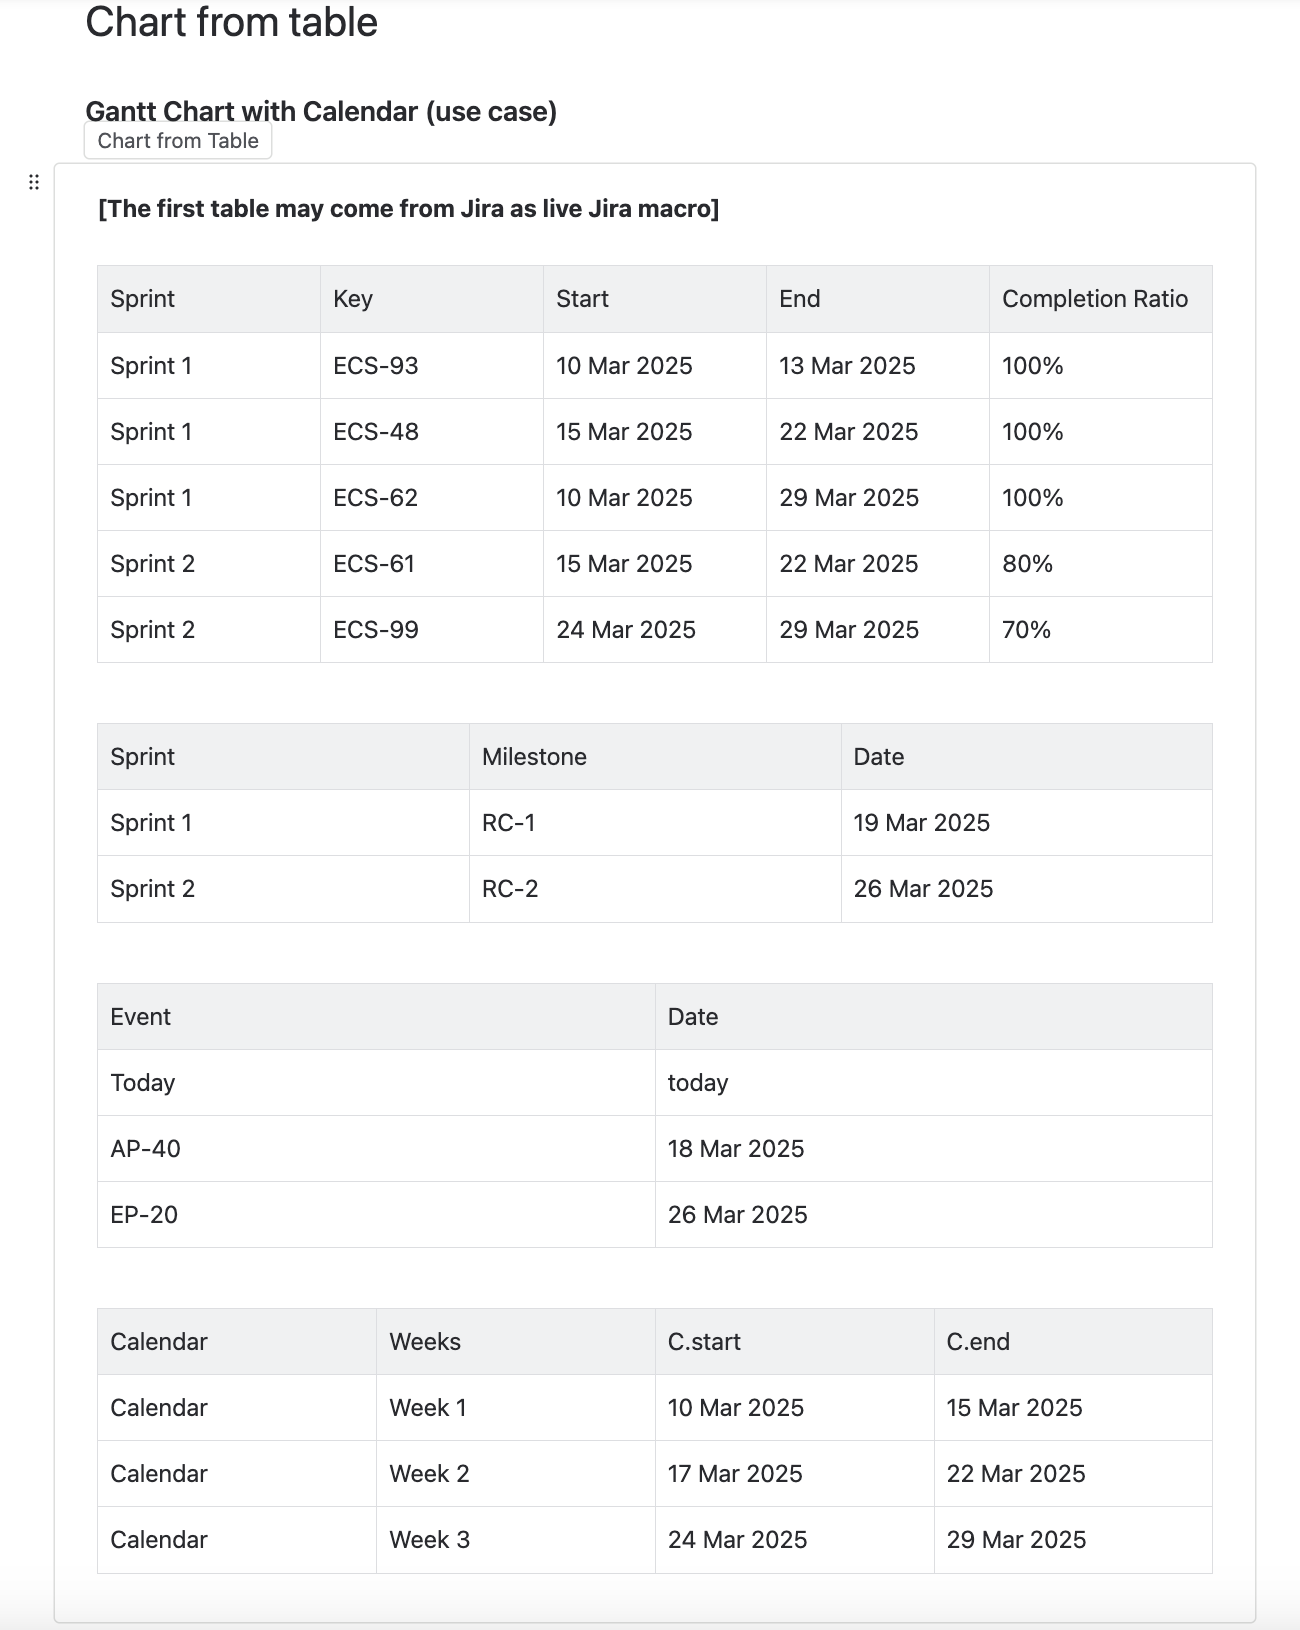Click the Gantt Chart with Calendar heading
This screenshot has height=1630, width=1300.
(321, 111)
